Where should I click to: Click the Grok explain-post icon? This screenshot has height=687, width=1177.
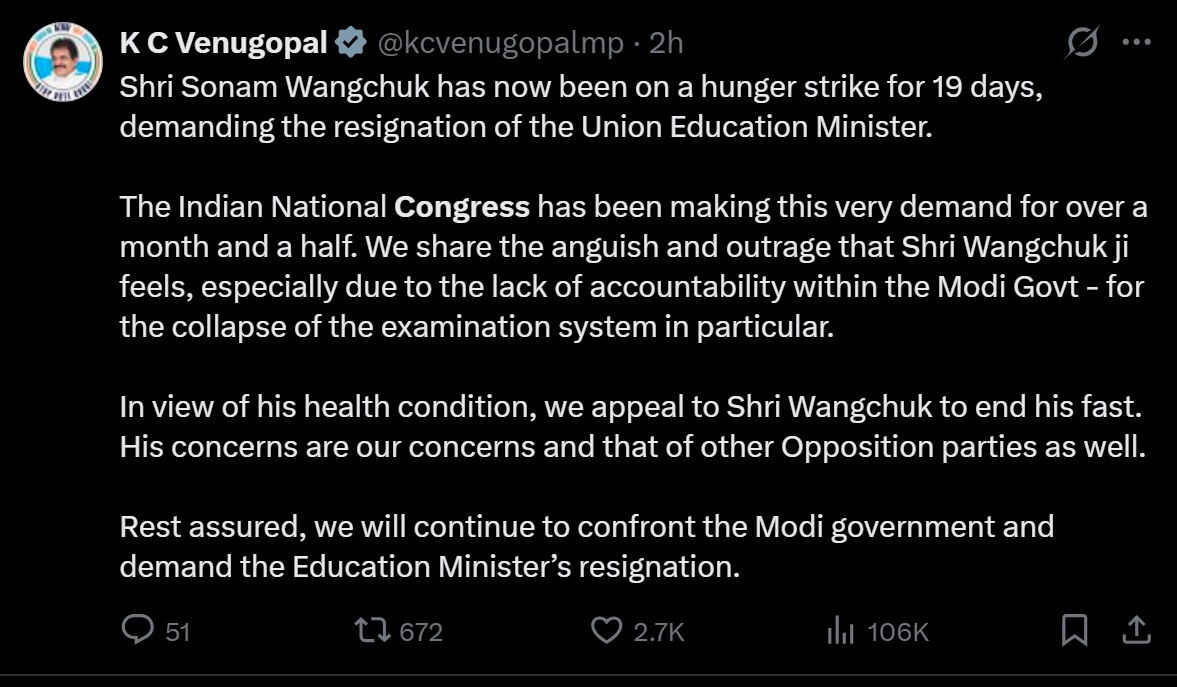click(1082, 41)
